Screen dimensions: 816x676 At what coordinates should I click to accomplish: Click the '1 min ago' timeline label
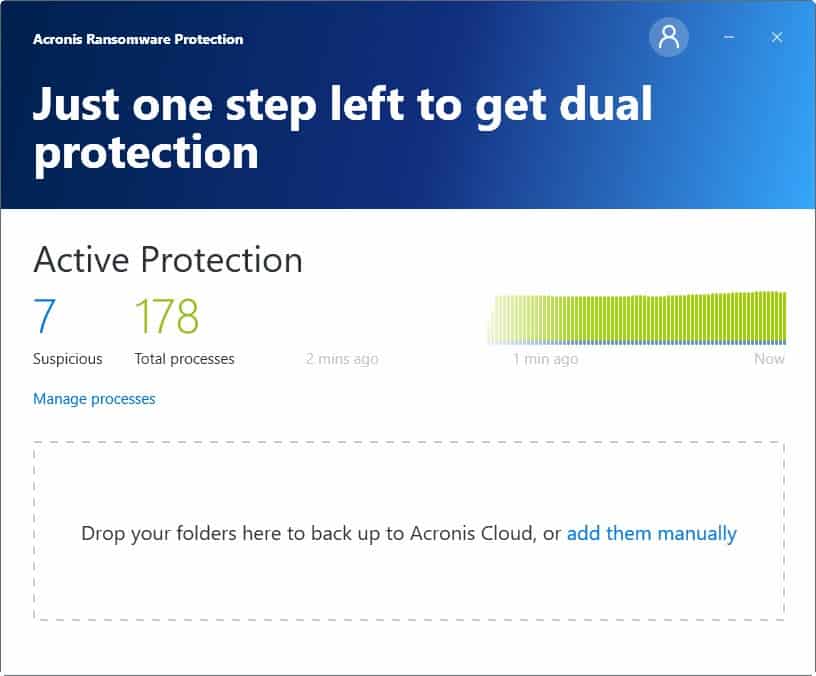(545, 359)
